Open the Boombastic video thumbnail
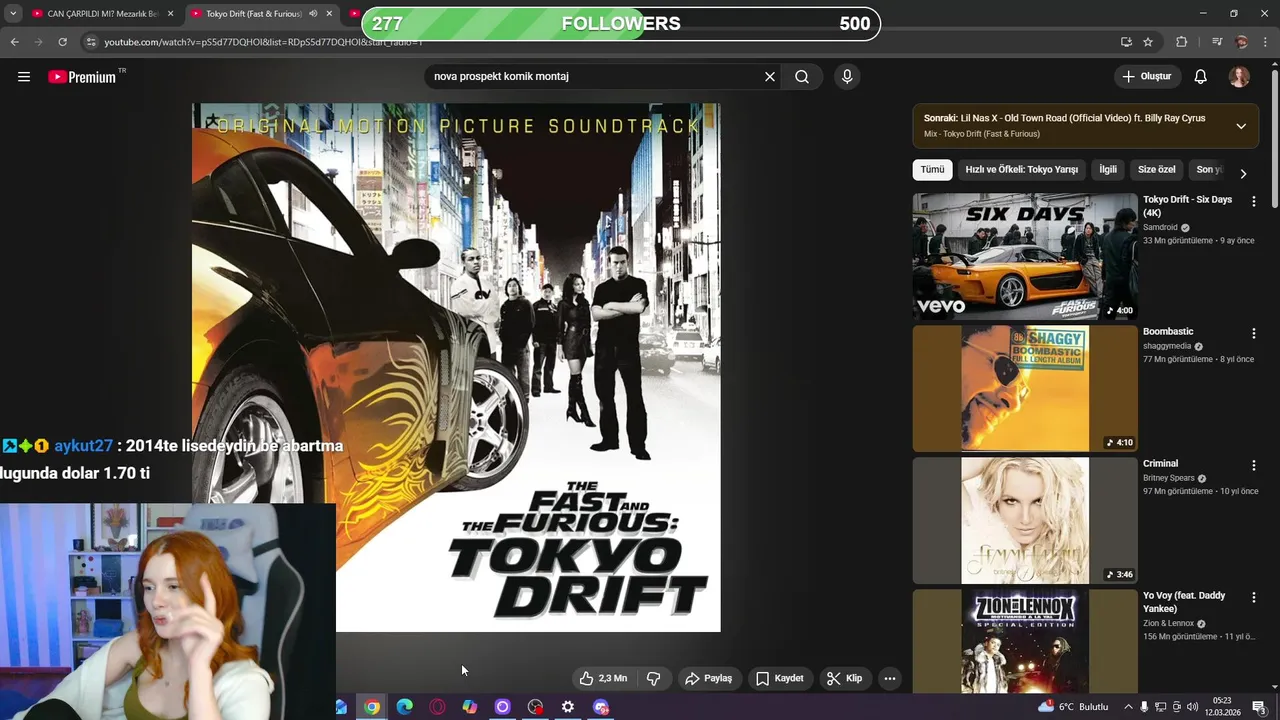Screen dimensions: 1280x720 tap(1025, 388)
